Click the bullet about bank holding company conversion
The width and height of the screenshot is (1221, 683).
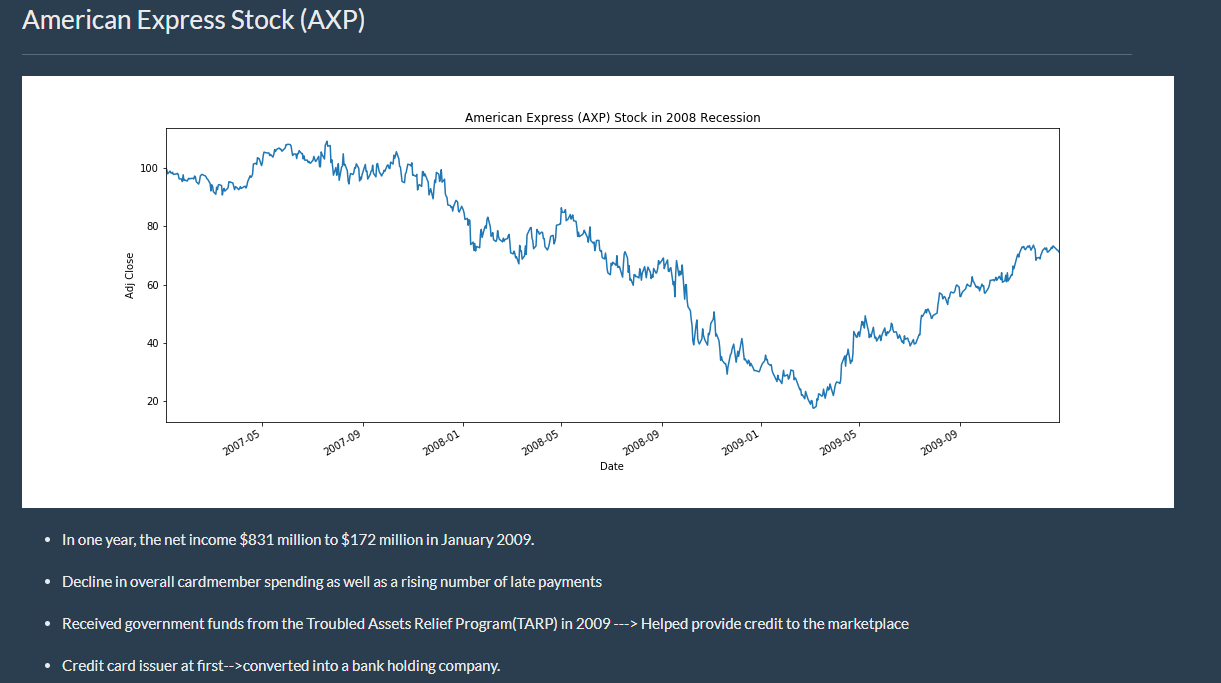(281, 665)
